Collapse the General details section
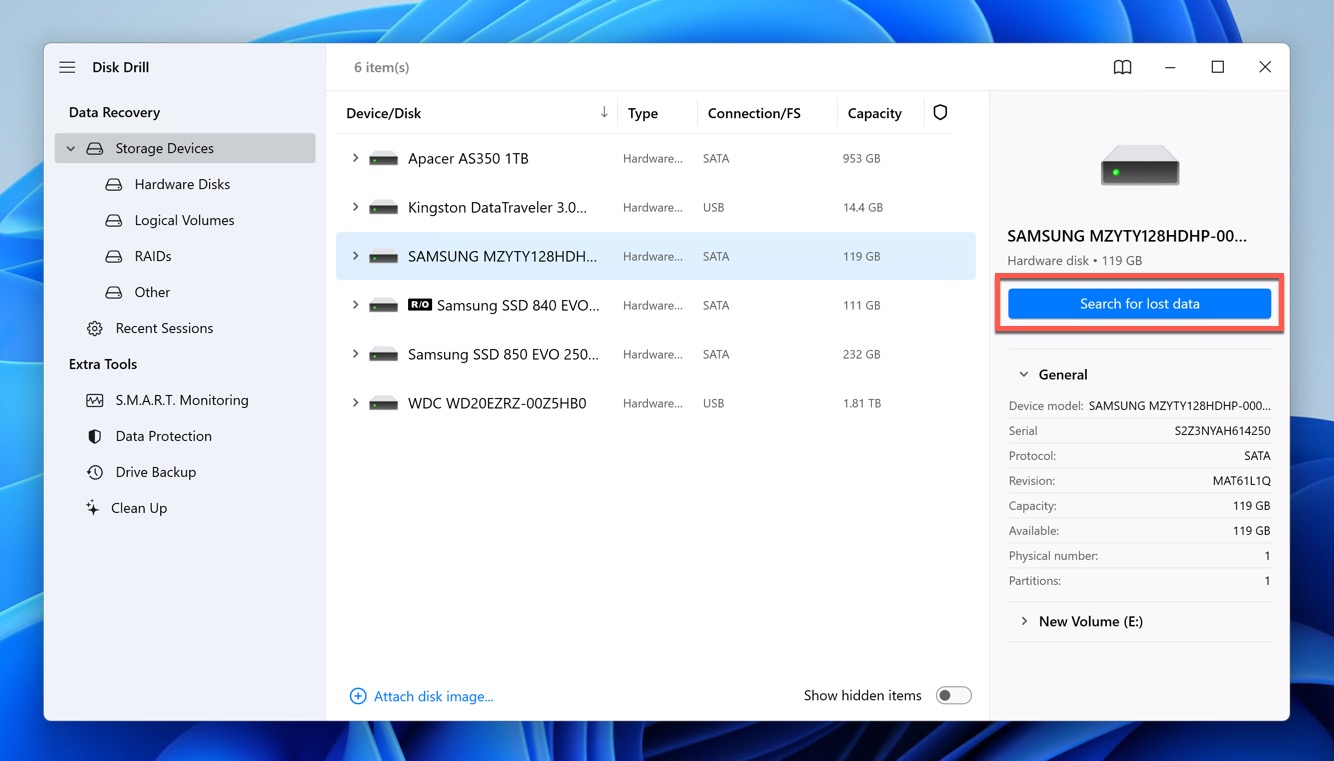Image resolution: width=1334 pixels, height=761 pixels. pyautogui.click(x=1024, y=374)
